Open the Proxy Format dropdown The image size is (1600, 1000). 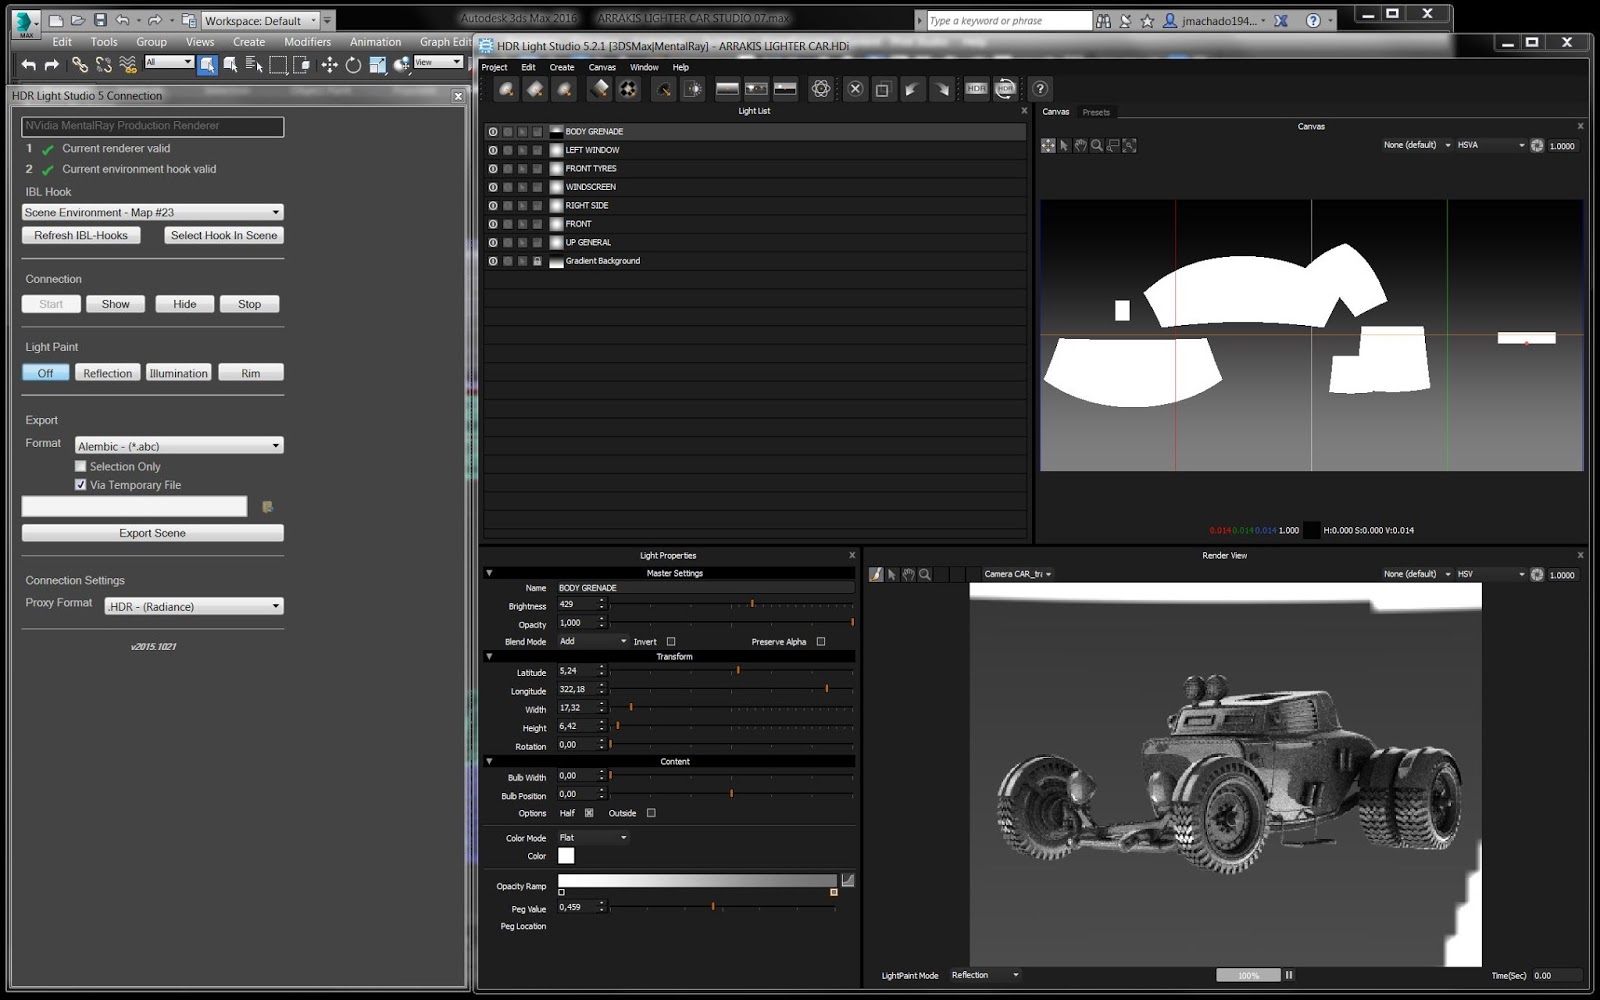194,606
